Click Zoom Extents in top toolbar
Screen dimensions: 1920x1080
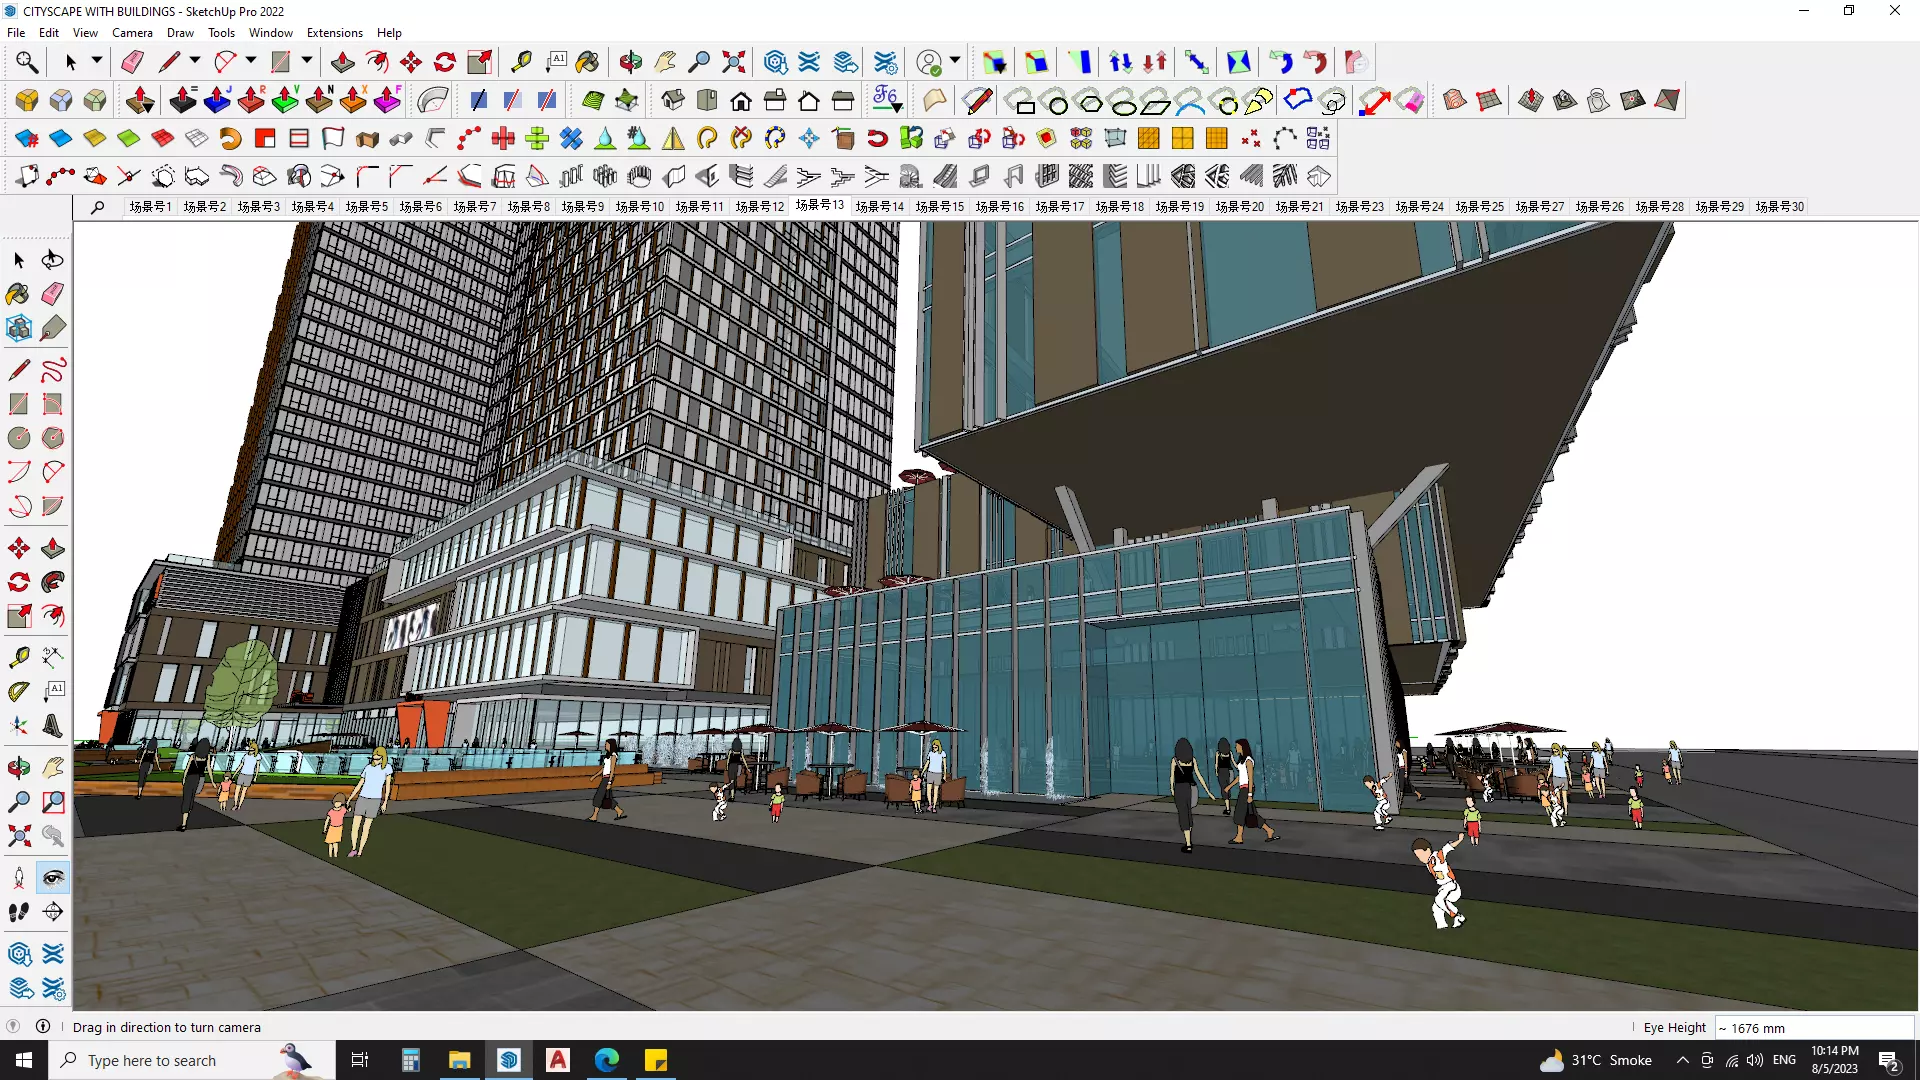point(734,62)
